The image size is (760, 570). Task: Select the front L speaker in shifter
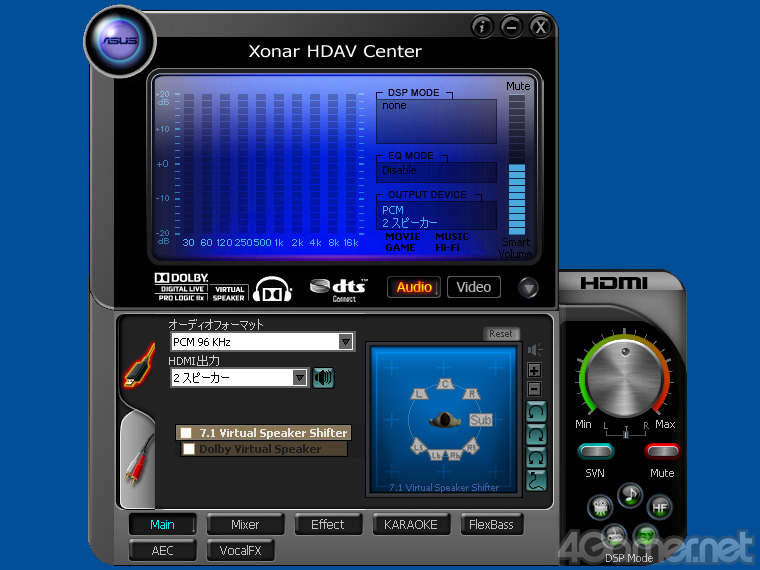tap(419, 393)
